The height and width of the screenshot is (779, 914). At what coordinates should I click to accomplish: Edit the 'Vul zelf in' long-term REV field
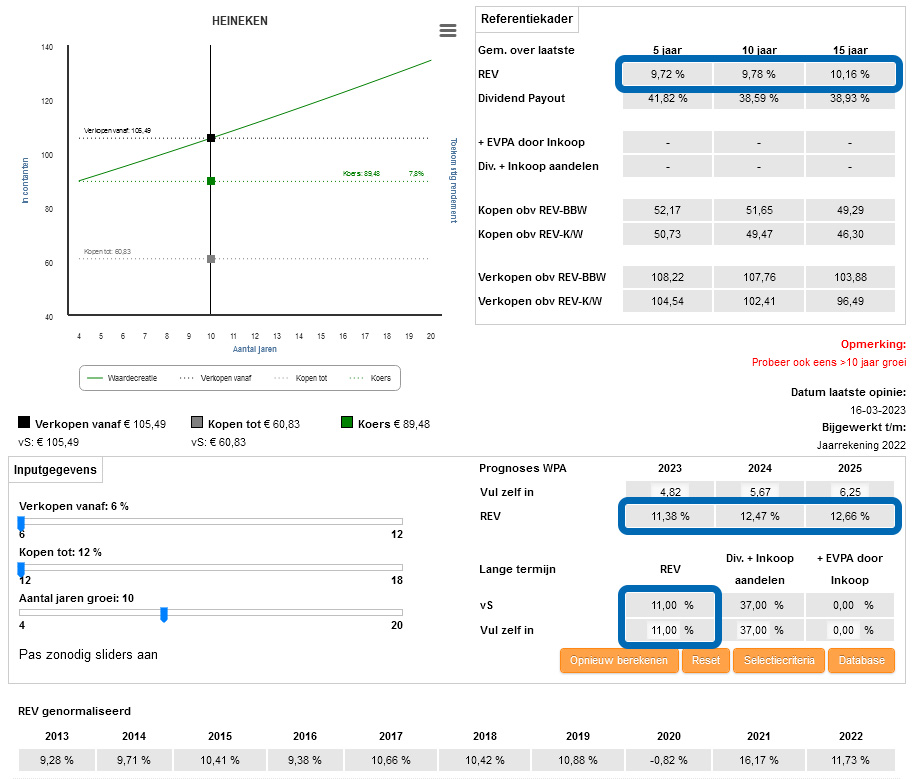[664, 630]
